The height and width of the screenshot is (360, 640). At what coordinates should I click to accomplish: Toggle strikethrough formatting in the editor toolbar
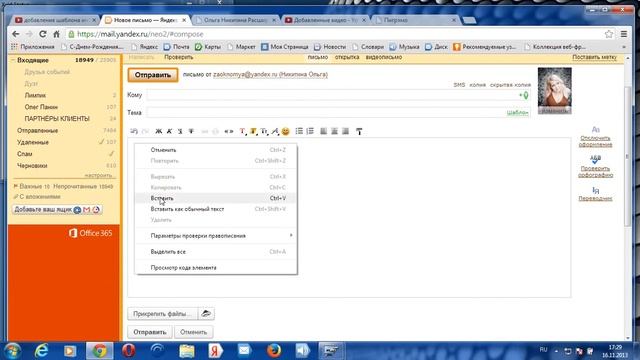pyautogui.click(x=191, y=131)
